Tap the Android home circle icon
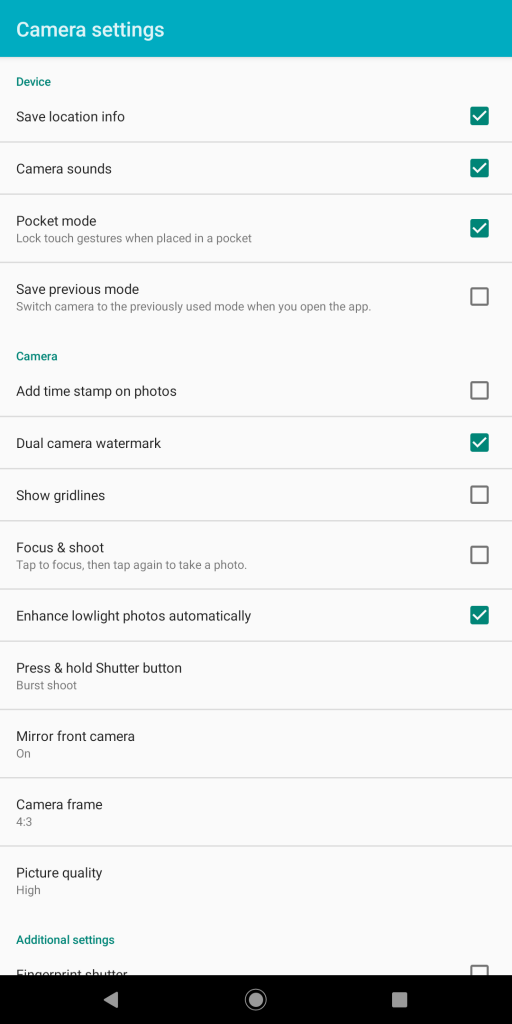Screen dimensions: 512x1024 (x=255, y=999)
